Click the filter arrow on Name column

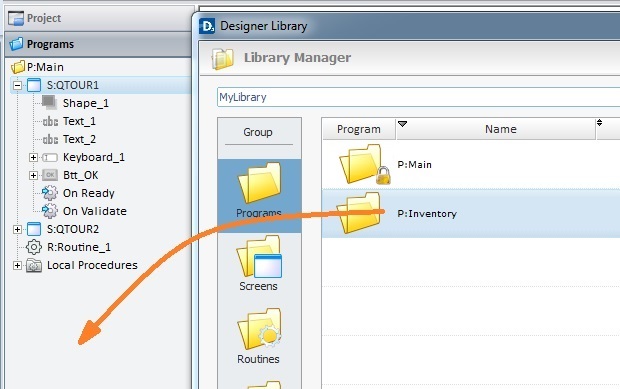[x=403, y=124]
